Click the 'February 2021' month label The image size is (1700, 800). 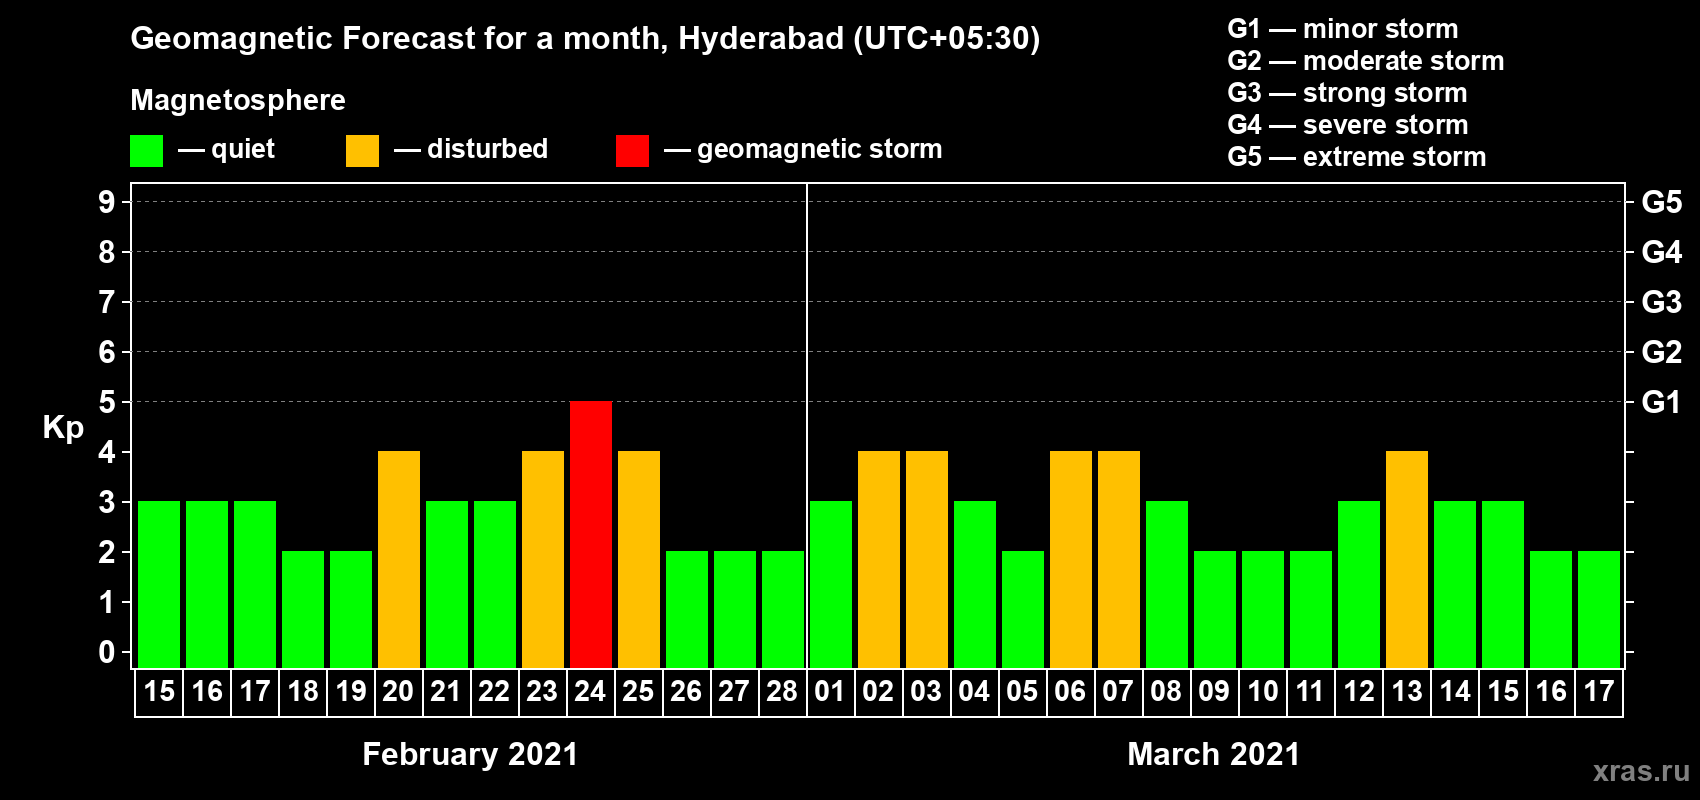(470, 754)
